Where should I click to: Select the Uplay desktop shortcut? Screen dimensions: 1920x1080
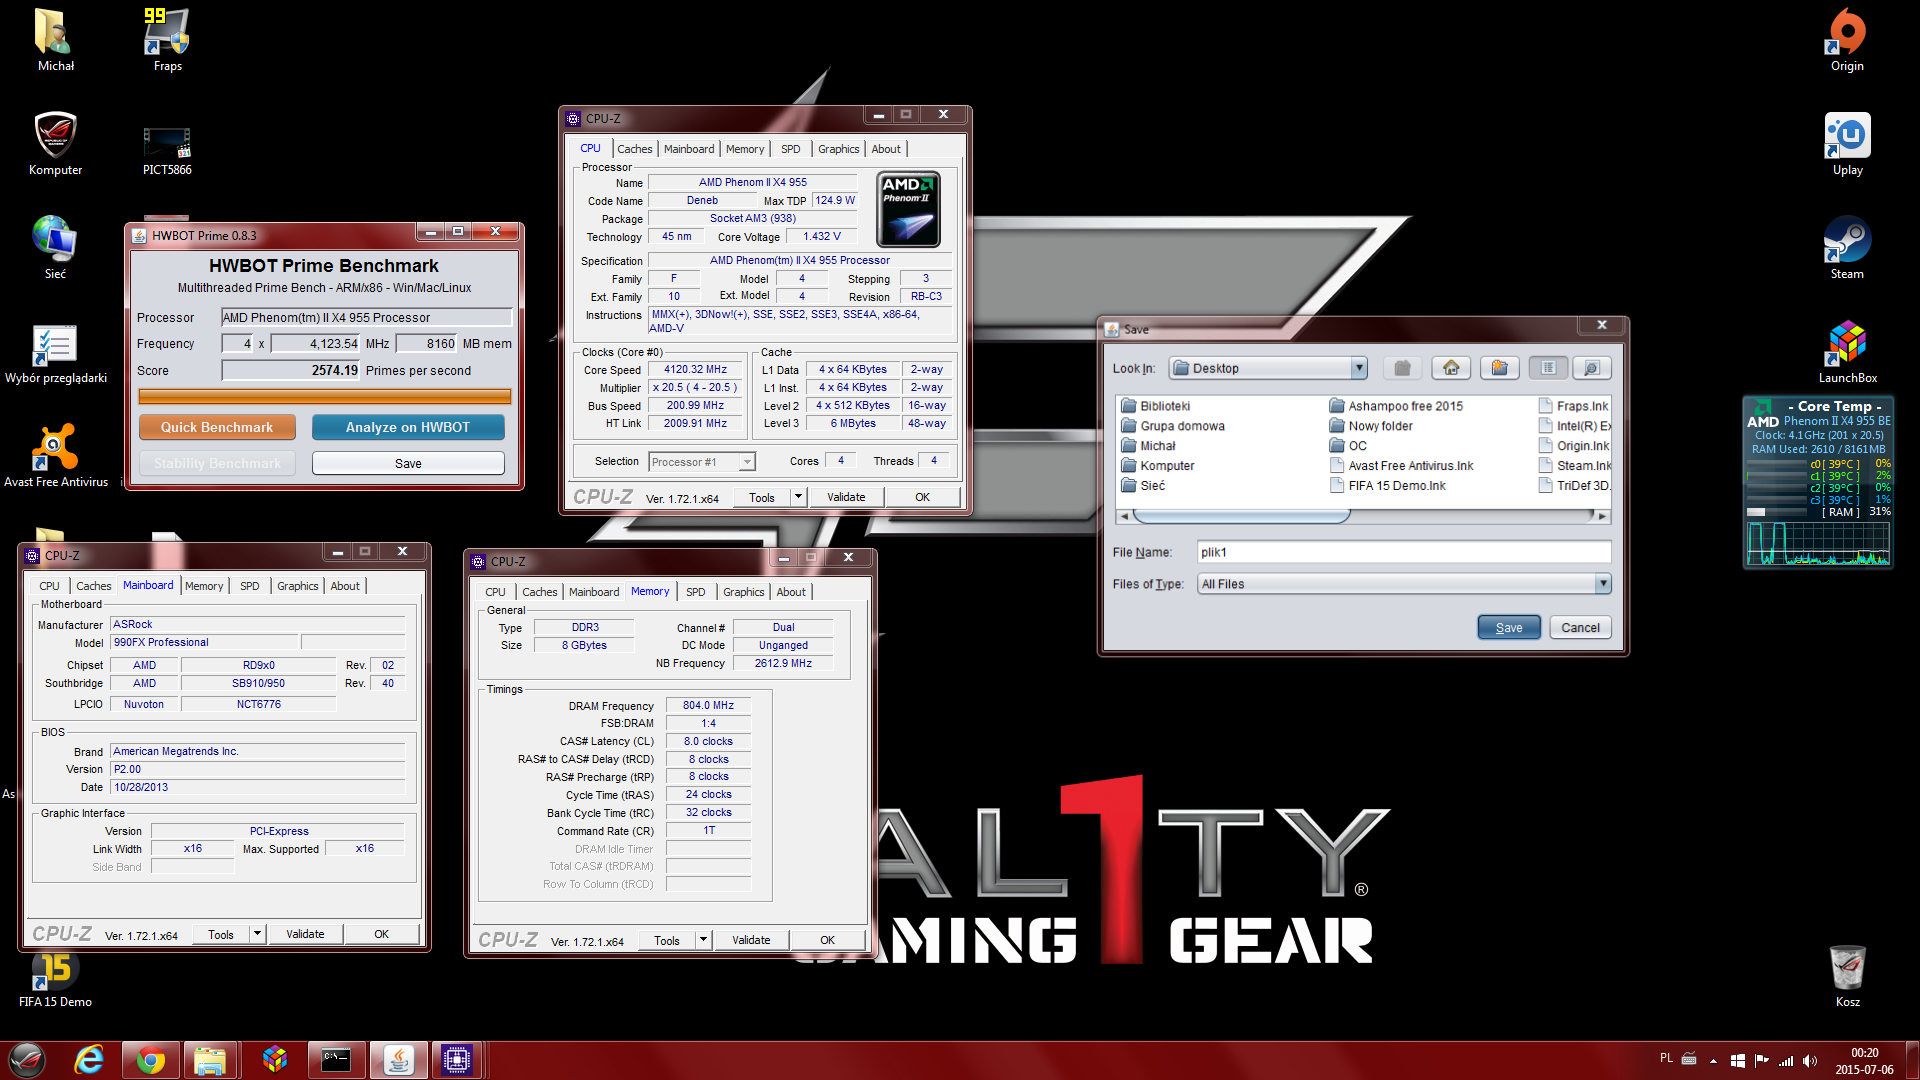[x=1847, y=145]
